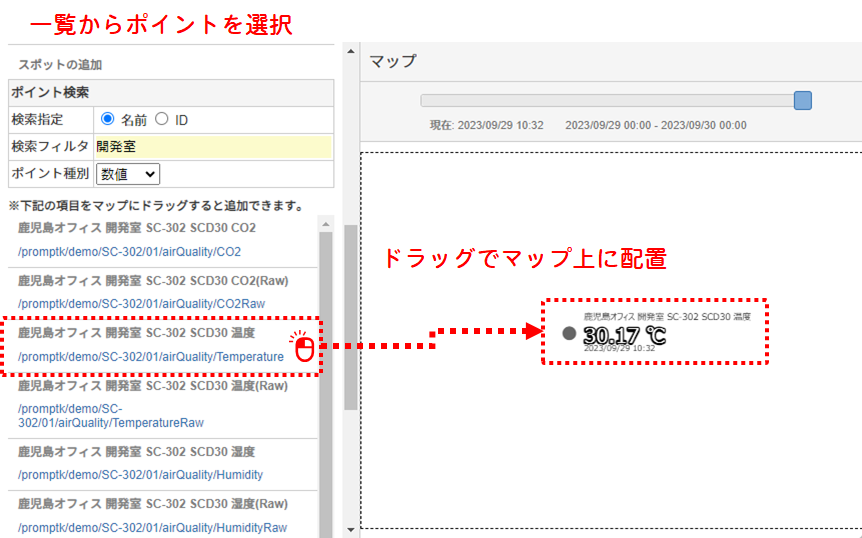This screenshot has width=862, height=538.
Task: Click the /promptk/demo/SC-302/01/airQuality/CO2 link
Action: (129, 252)
